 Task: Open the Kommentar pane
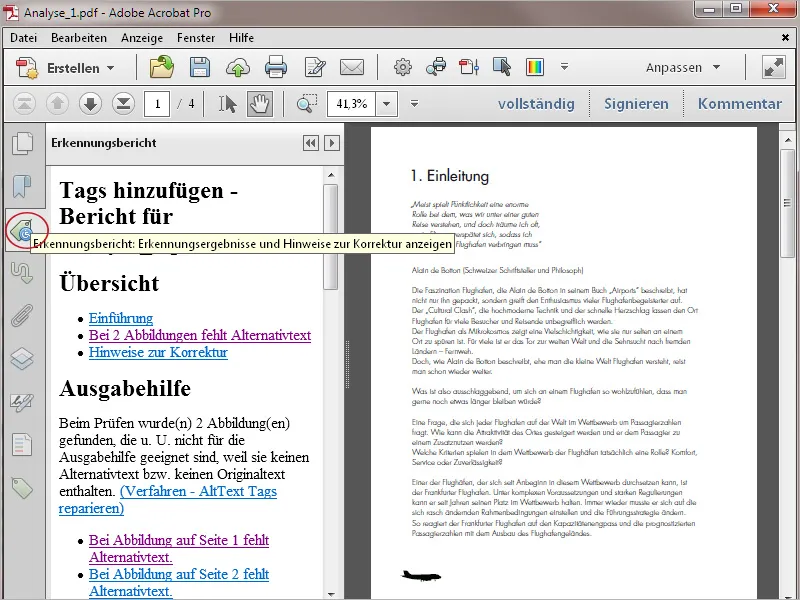[740, 104]
